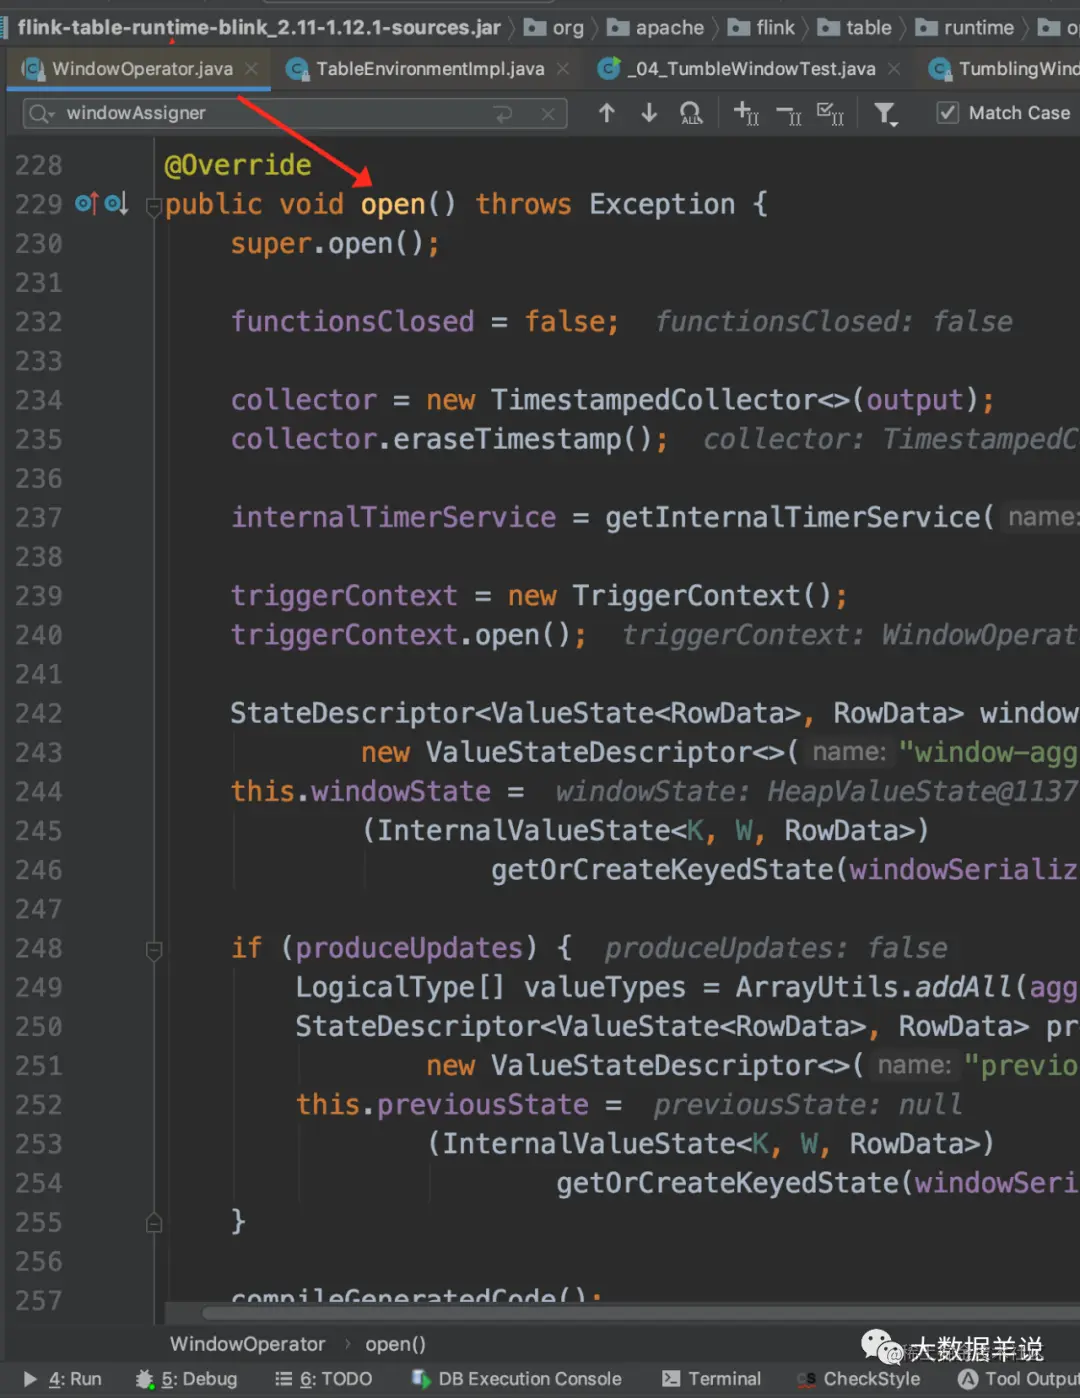The image size is (1080, 1398).
Task: Go to previous search occurrence (up arrow)
Action: point(607,113)
